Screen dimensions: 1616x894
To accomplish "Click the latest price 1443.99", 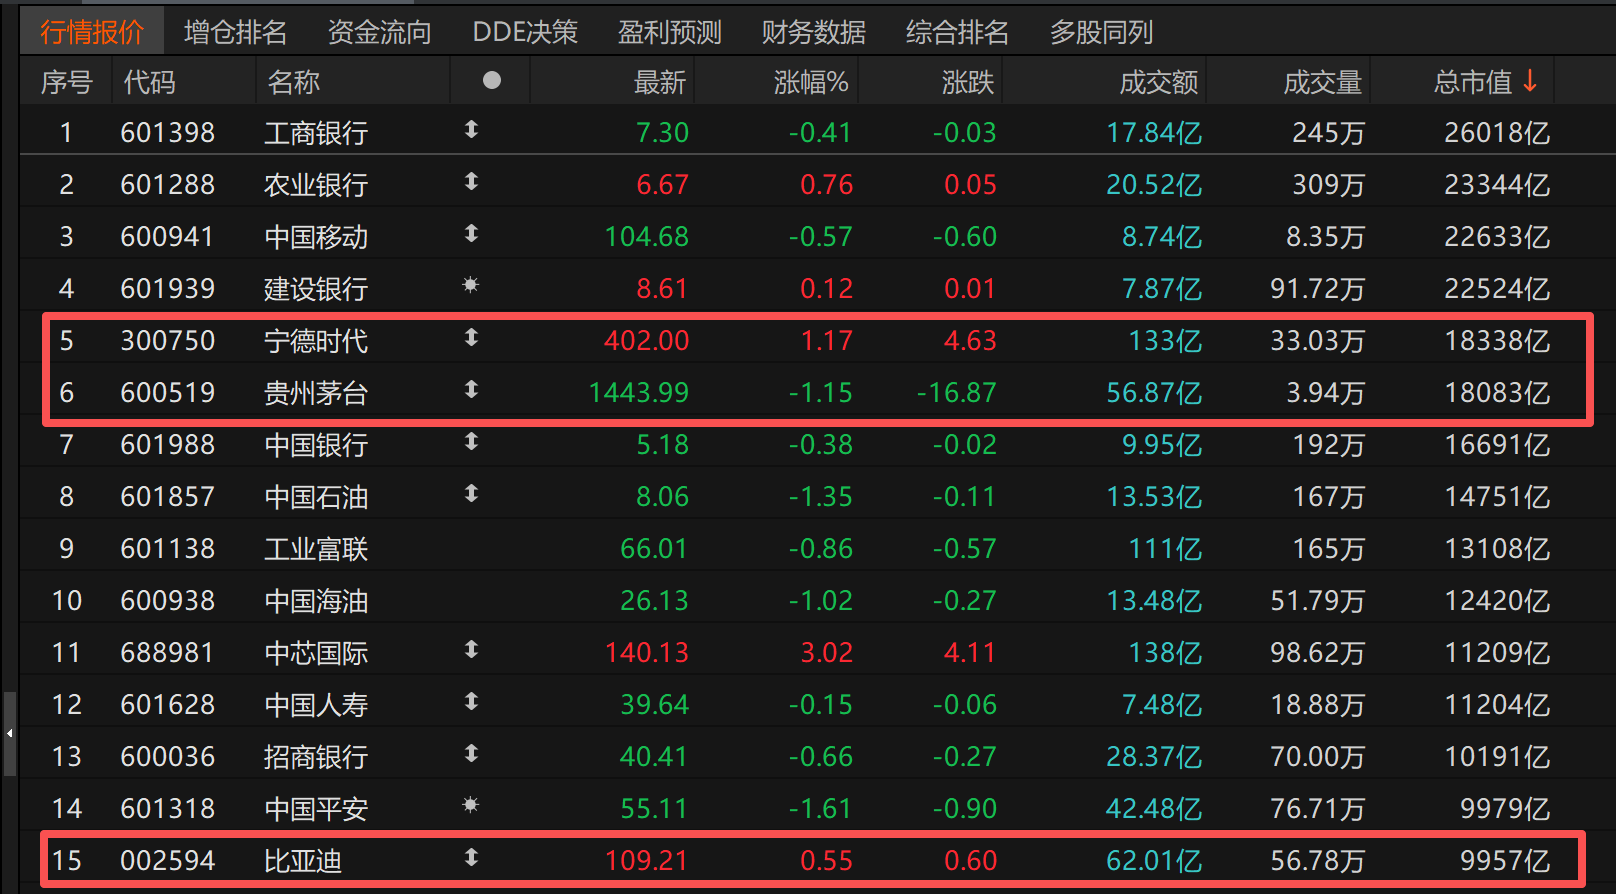I will [x=639, y=392].
